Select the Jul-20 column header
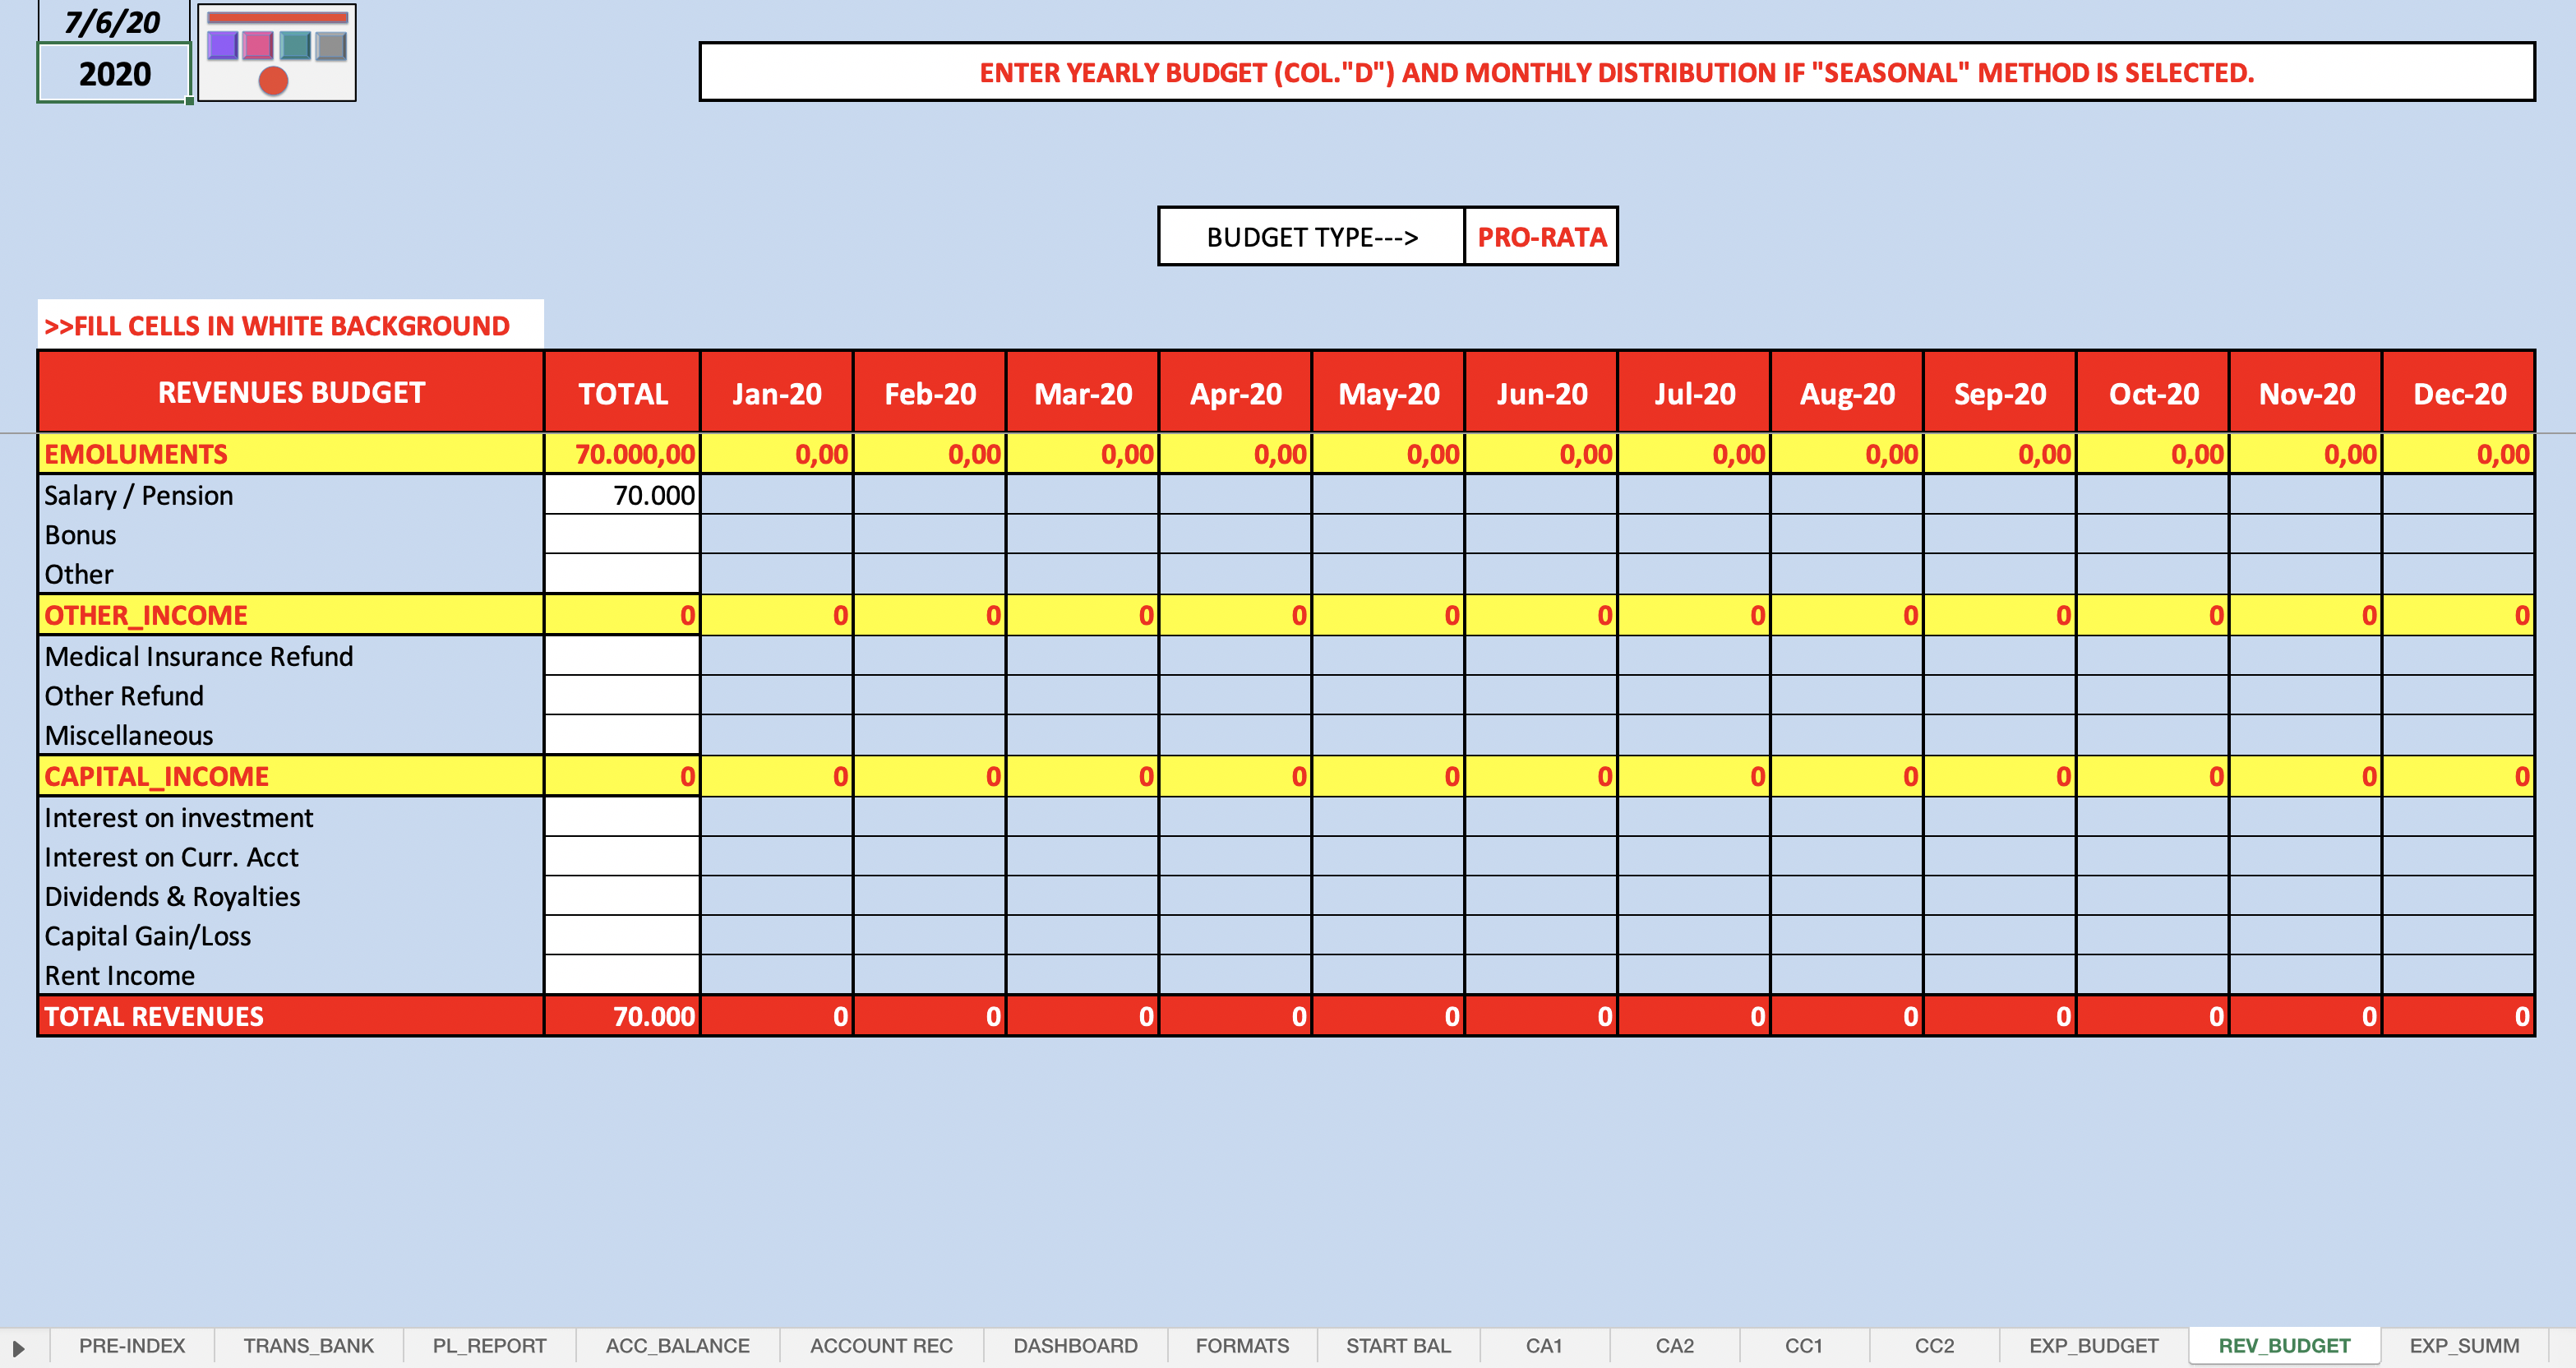The height and width of the screenshot is (1368, 2576). (1695, 392)
